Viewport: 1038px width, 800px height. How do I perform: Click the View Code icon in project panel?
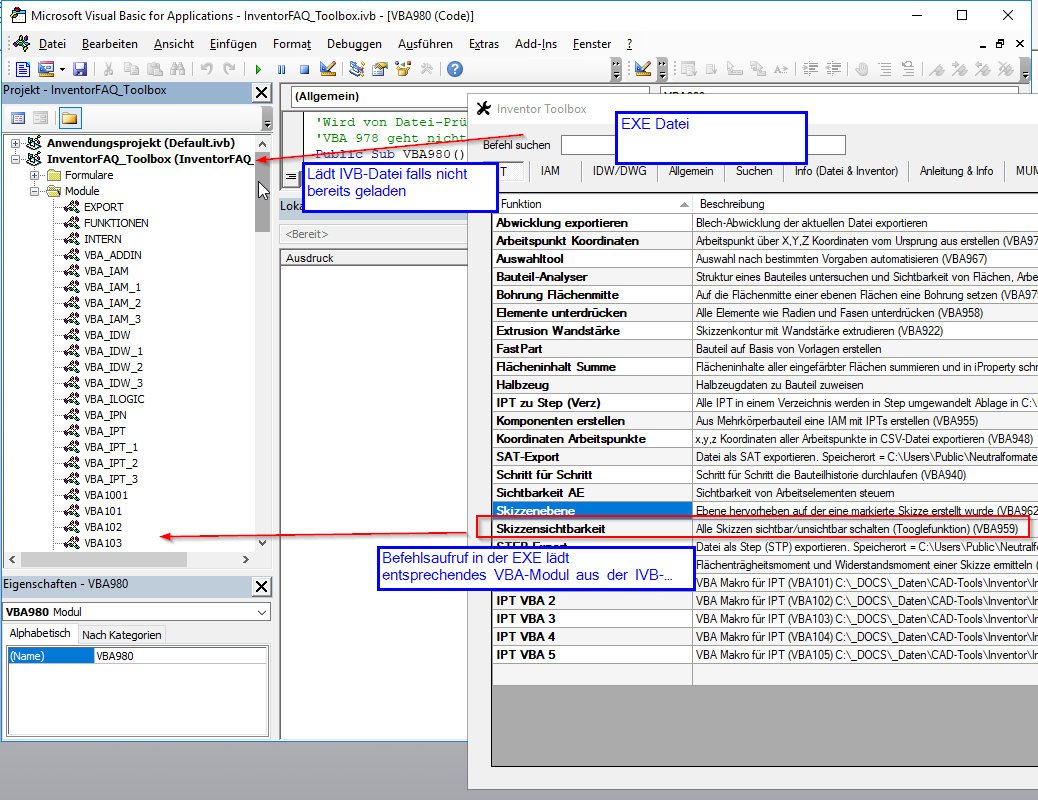[18, 118]
